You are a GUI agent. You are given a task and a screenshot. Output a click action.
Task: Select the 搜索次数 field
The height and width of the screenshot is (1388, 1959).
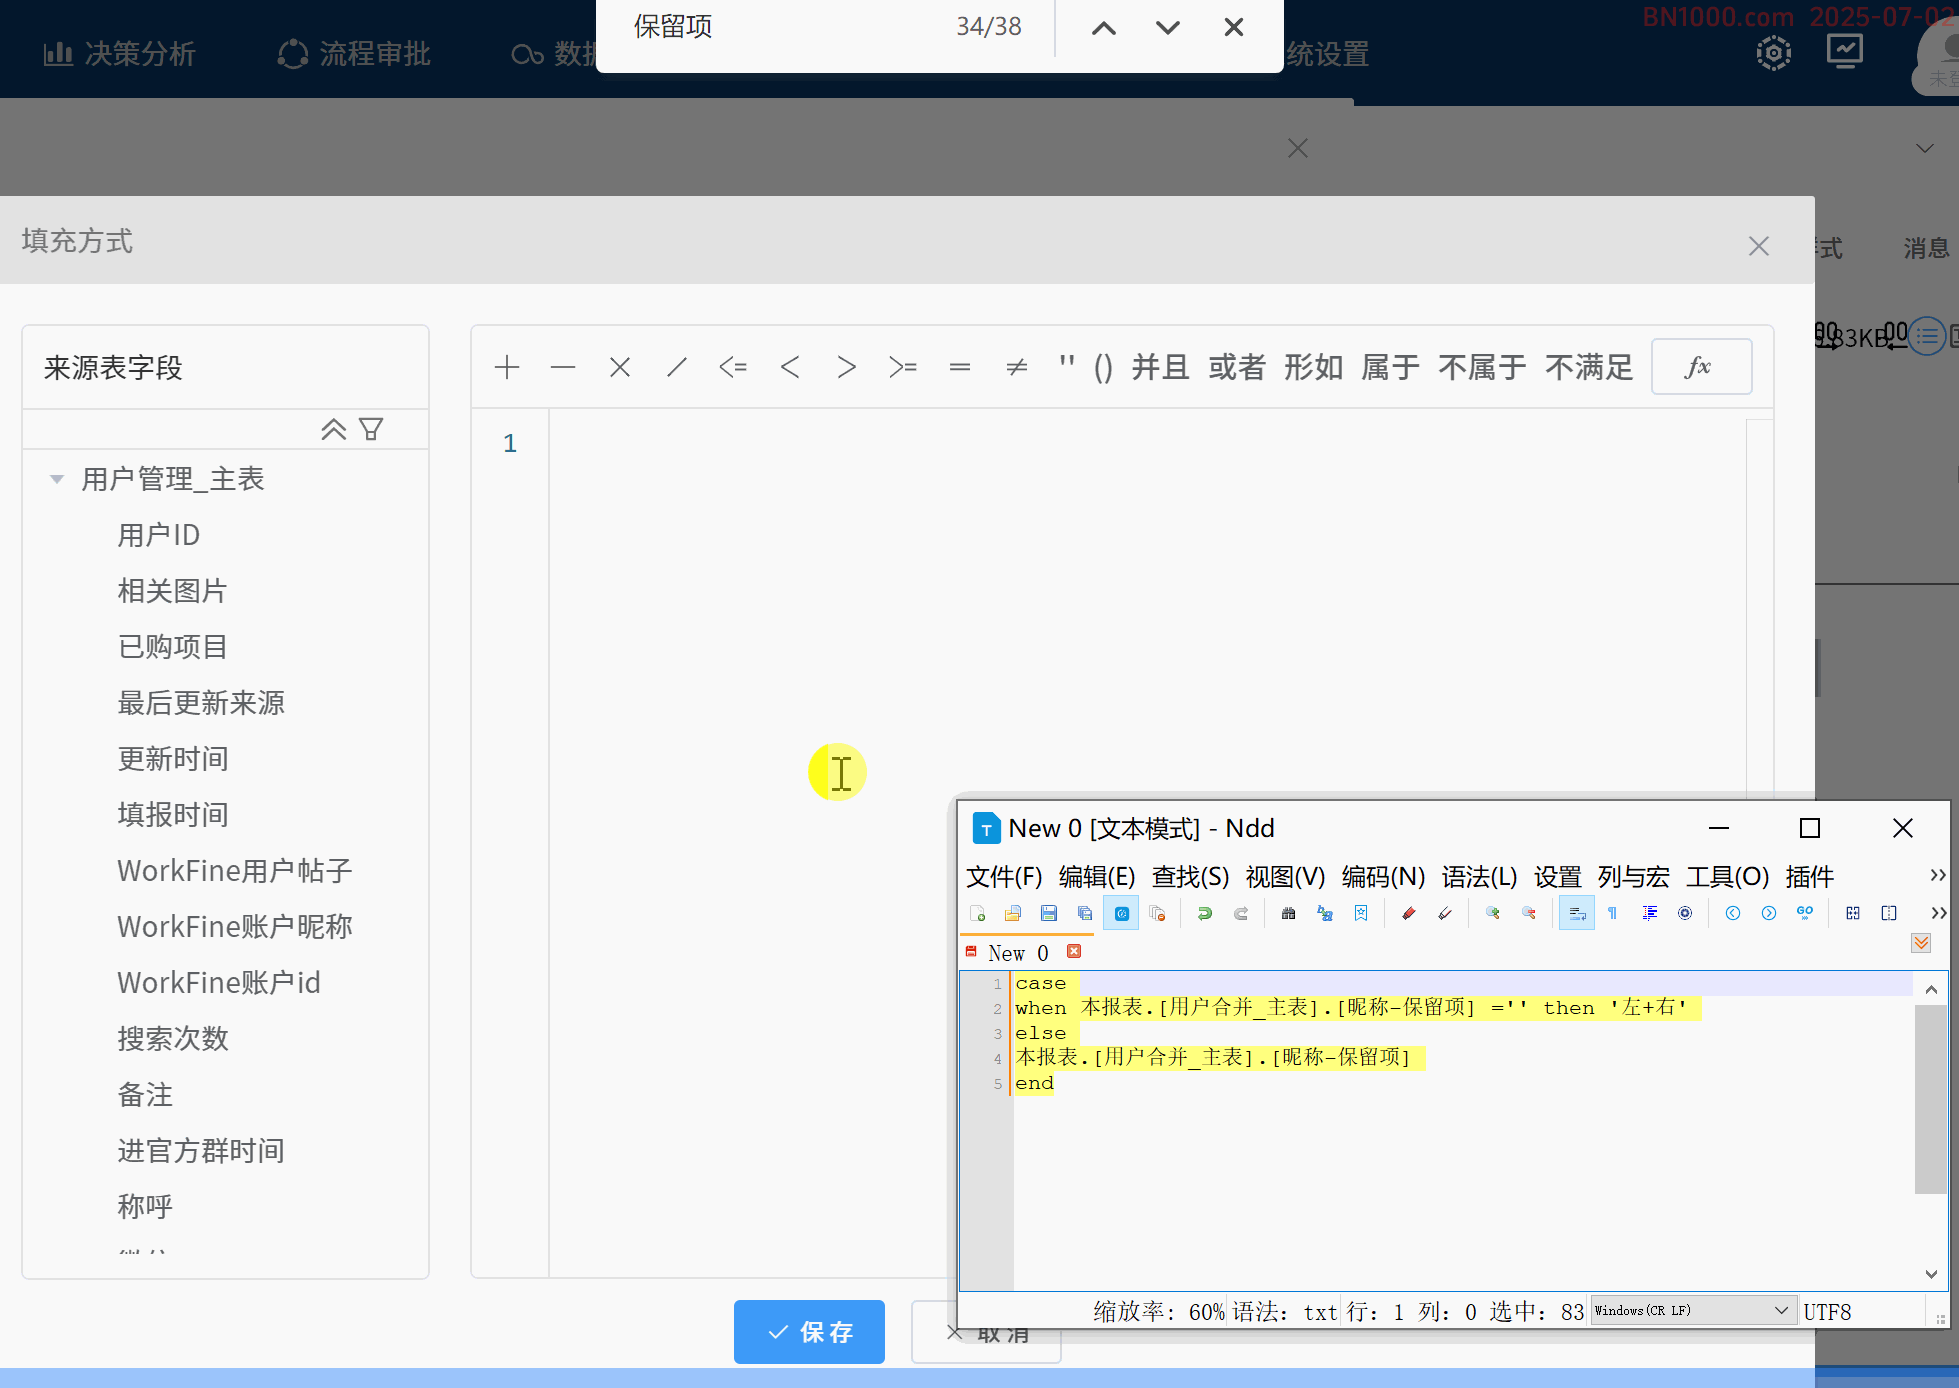point(173,1039)
